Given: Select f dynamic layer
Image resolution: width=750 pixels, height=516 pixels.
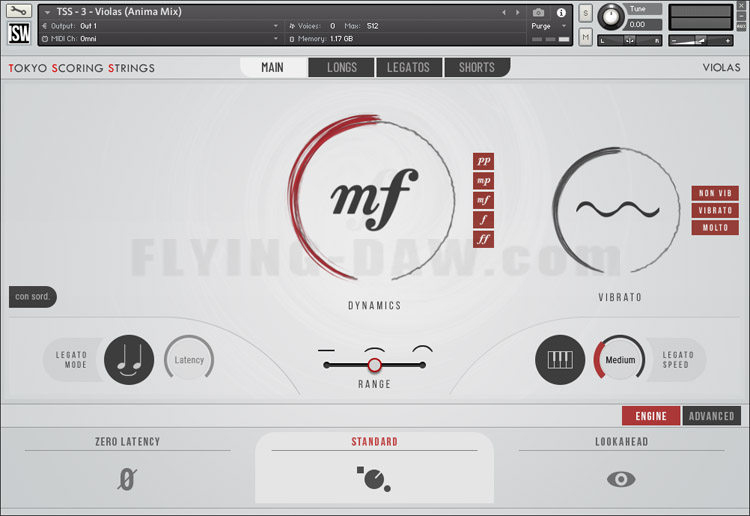Looking at the screenshot, I should (484, 220).
